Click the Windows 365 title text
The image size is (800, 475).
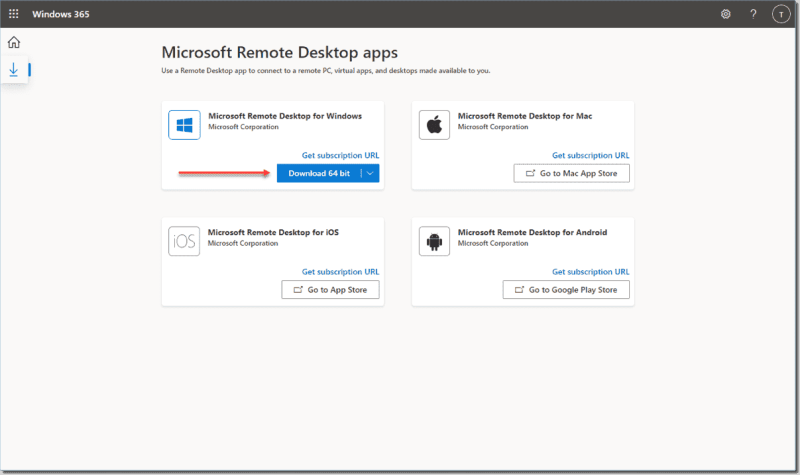tap(61, 14)
